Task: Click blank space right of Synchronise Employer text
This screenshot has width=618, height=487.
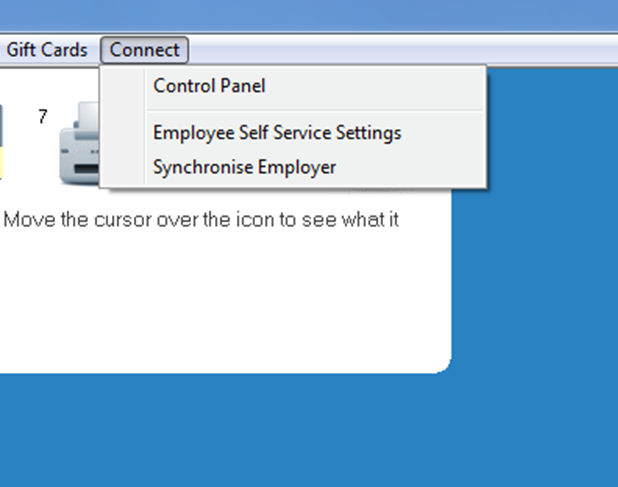Action: coord(410,167)
